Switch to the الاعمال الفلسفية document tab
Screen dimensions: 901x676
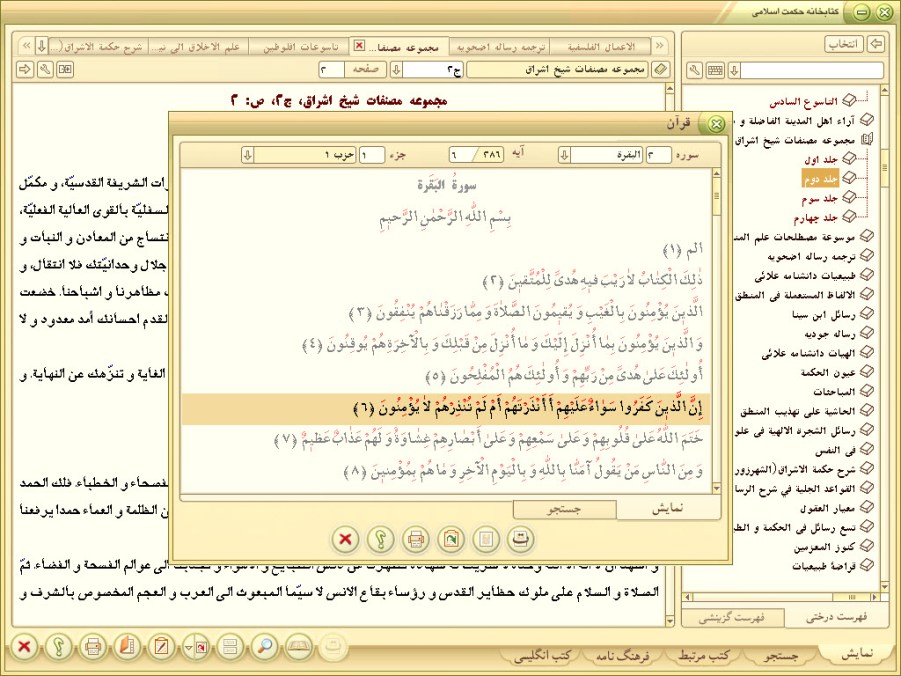pos(600,47)
